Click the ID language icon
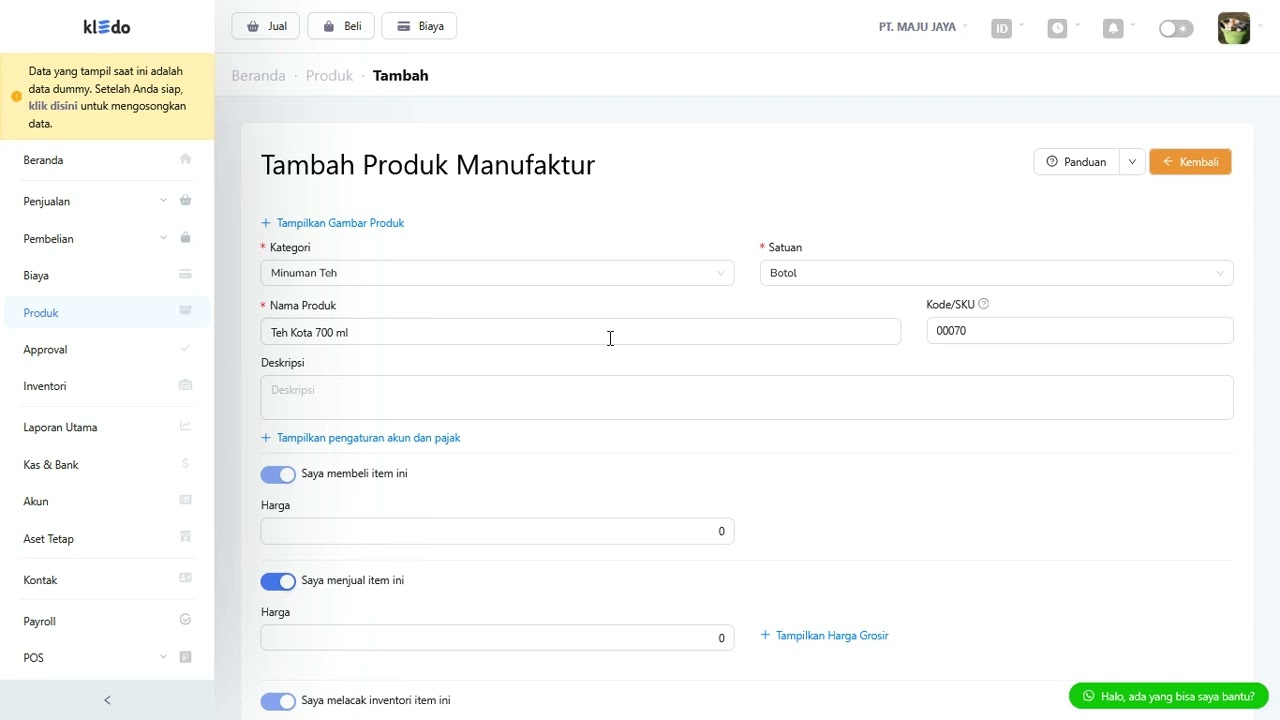The image size is (1280, 720). 1001,28
